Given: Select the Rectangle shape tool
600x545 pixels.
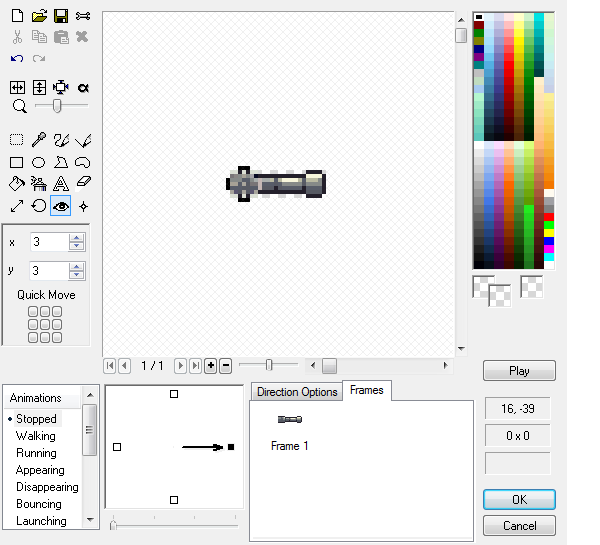Looking at the screenshot, I should tap(16, 163).
